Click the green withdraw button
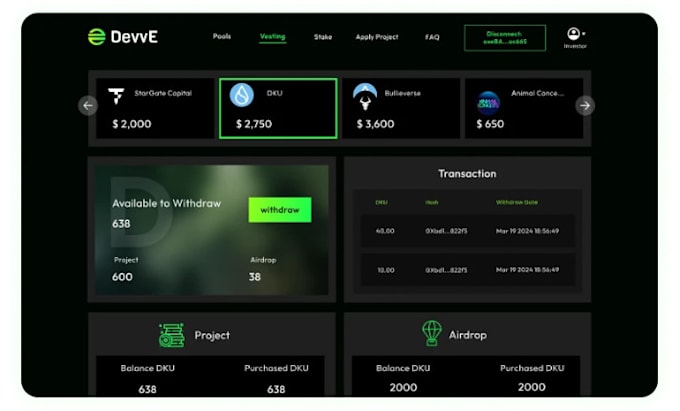The width and height of the screenshot is (680, 411). coord(280,210)
